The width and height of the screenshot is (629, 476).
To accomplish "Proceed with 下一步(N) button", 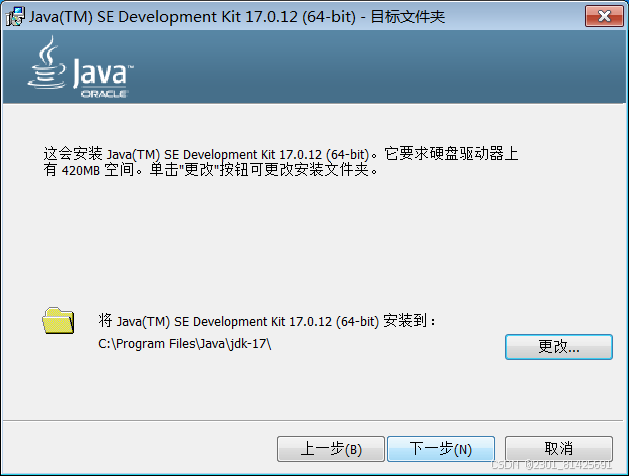I will (x=441, y=449).
